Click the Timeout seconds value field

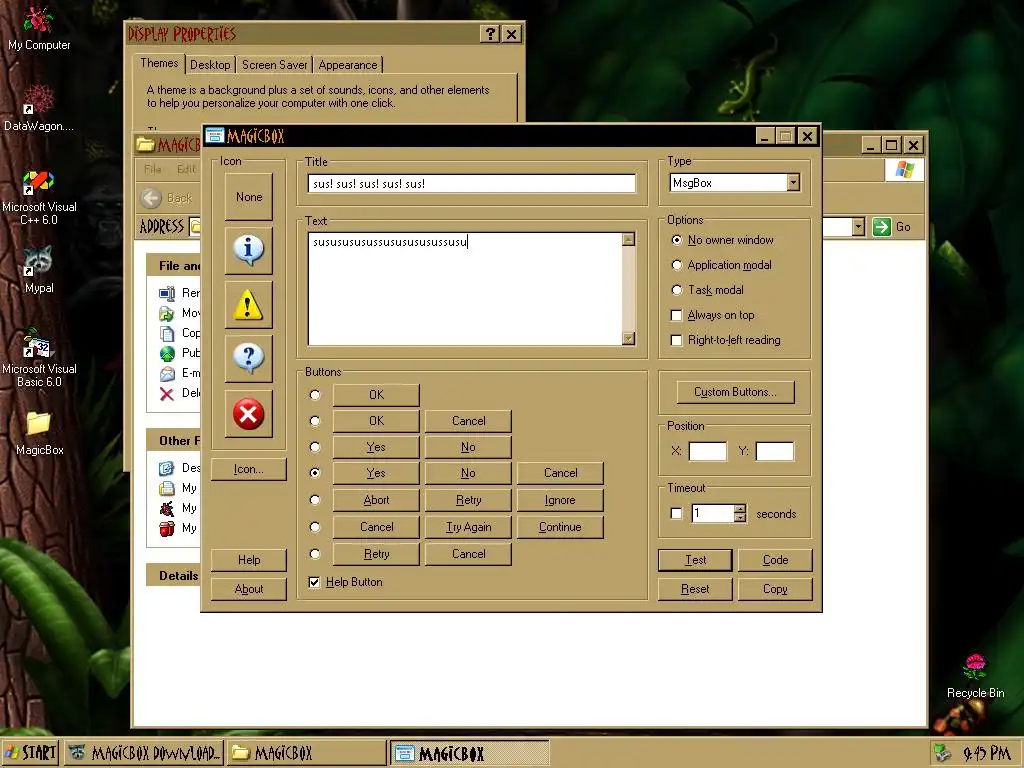click(x=712, y=513)
